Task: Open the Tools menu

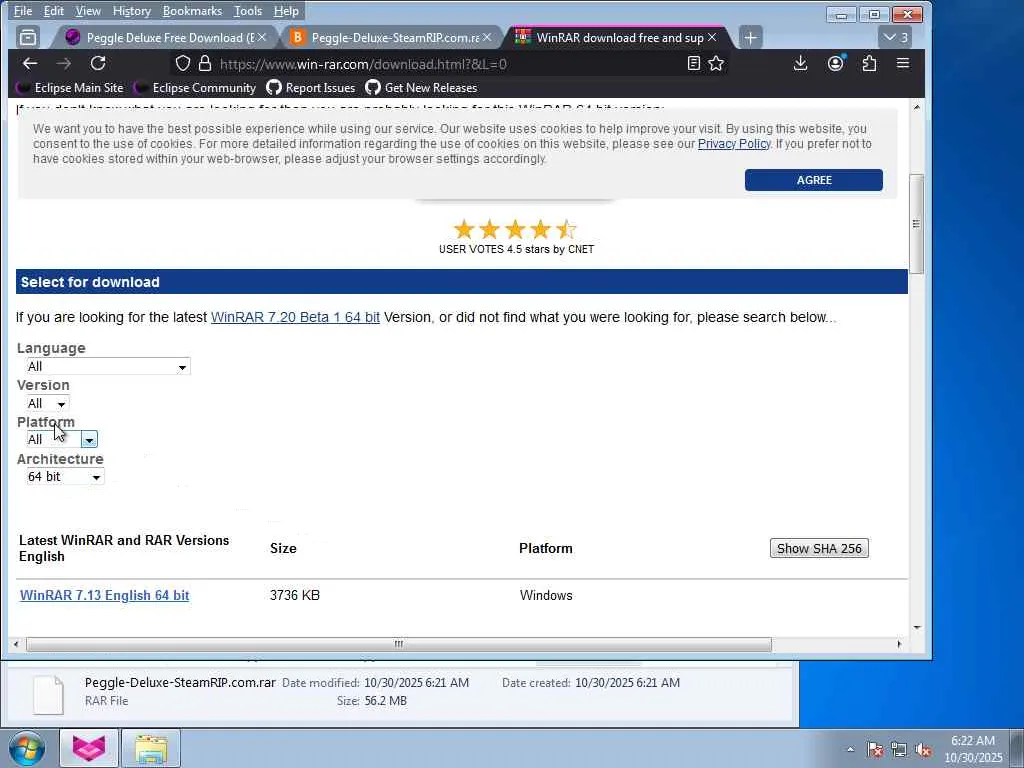Action: pos(248,11)
